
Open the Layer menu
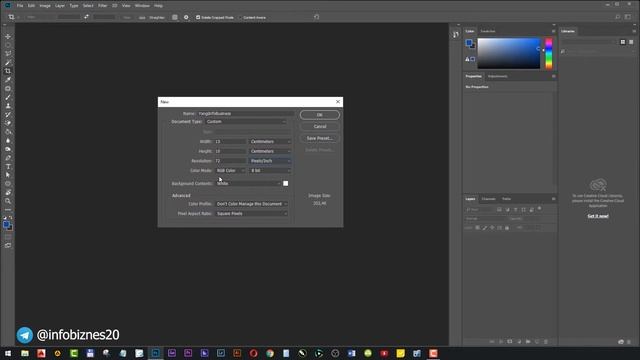click(60, 6)
